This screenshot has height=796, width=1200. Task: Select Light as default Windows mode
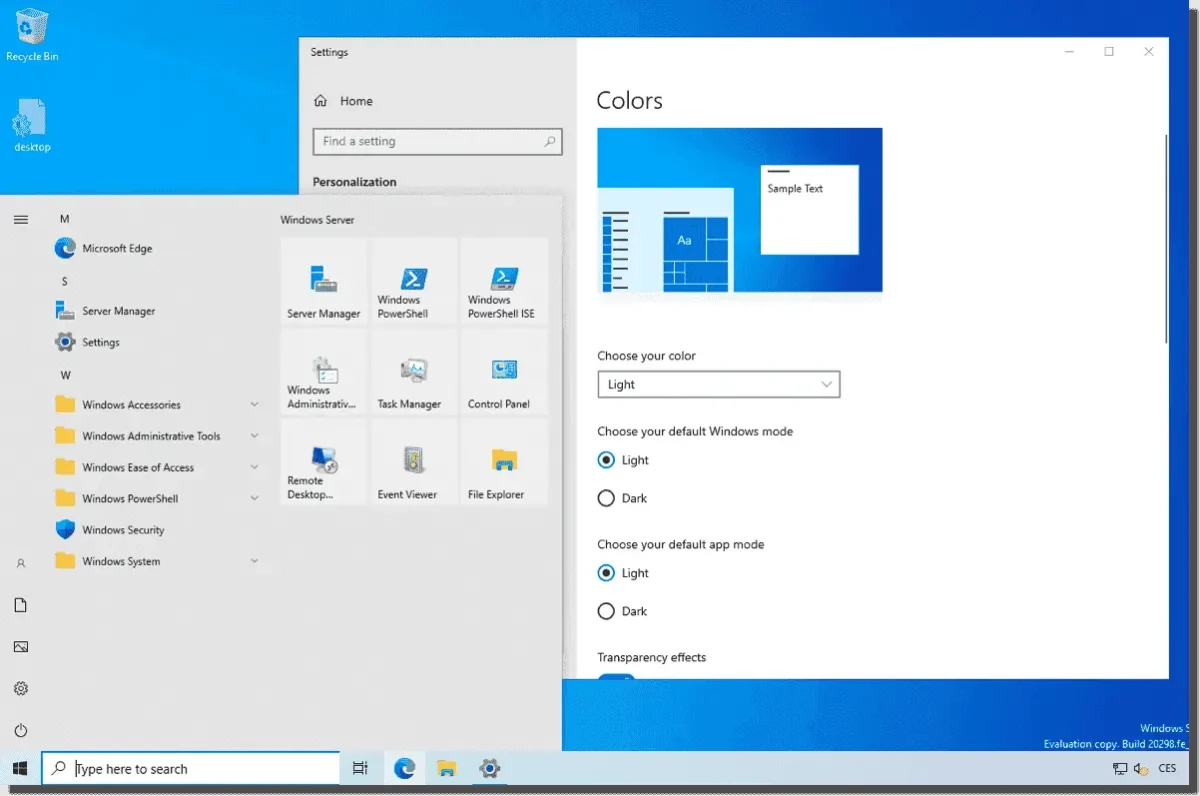pos(608,460)
